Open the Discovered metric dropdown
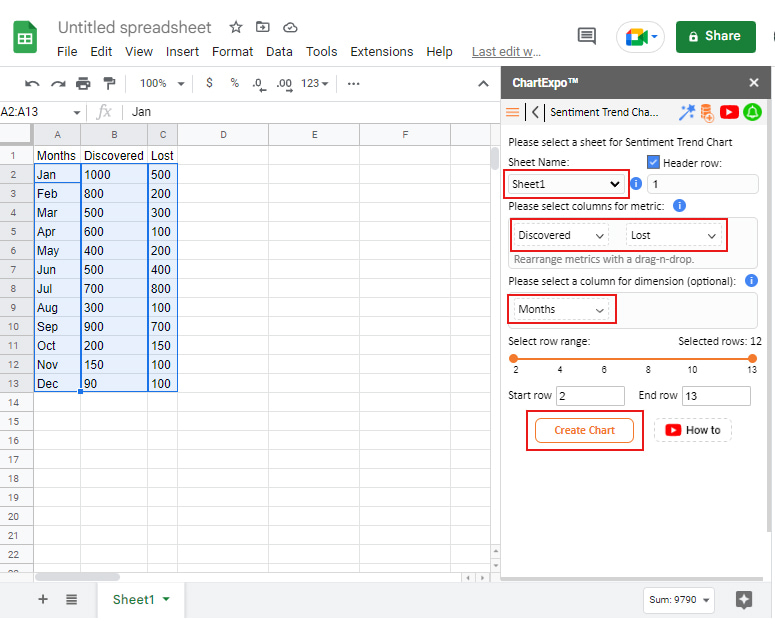The image size is (775, 636). click(x=561, y=235)
